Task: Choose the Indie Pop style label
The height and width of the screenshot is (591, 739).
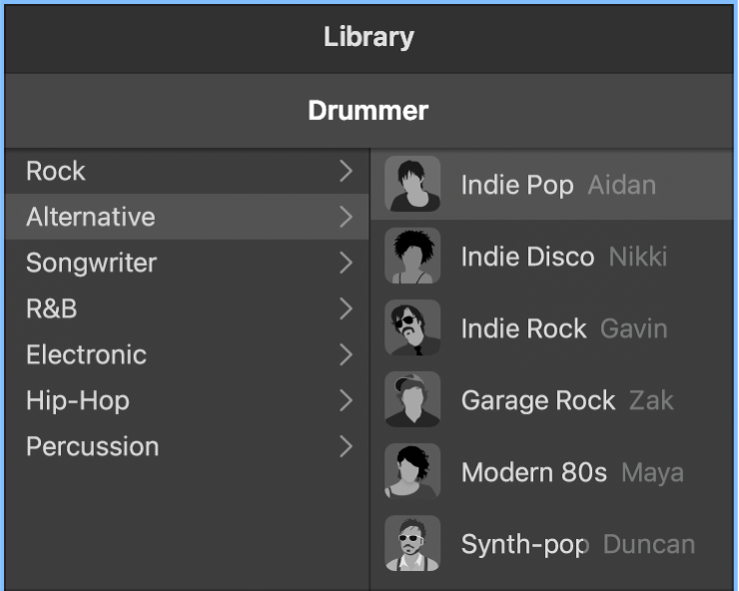Action: (x=517, y=185)
